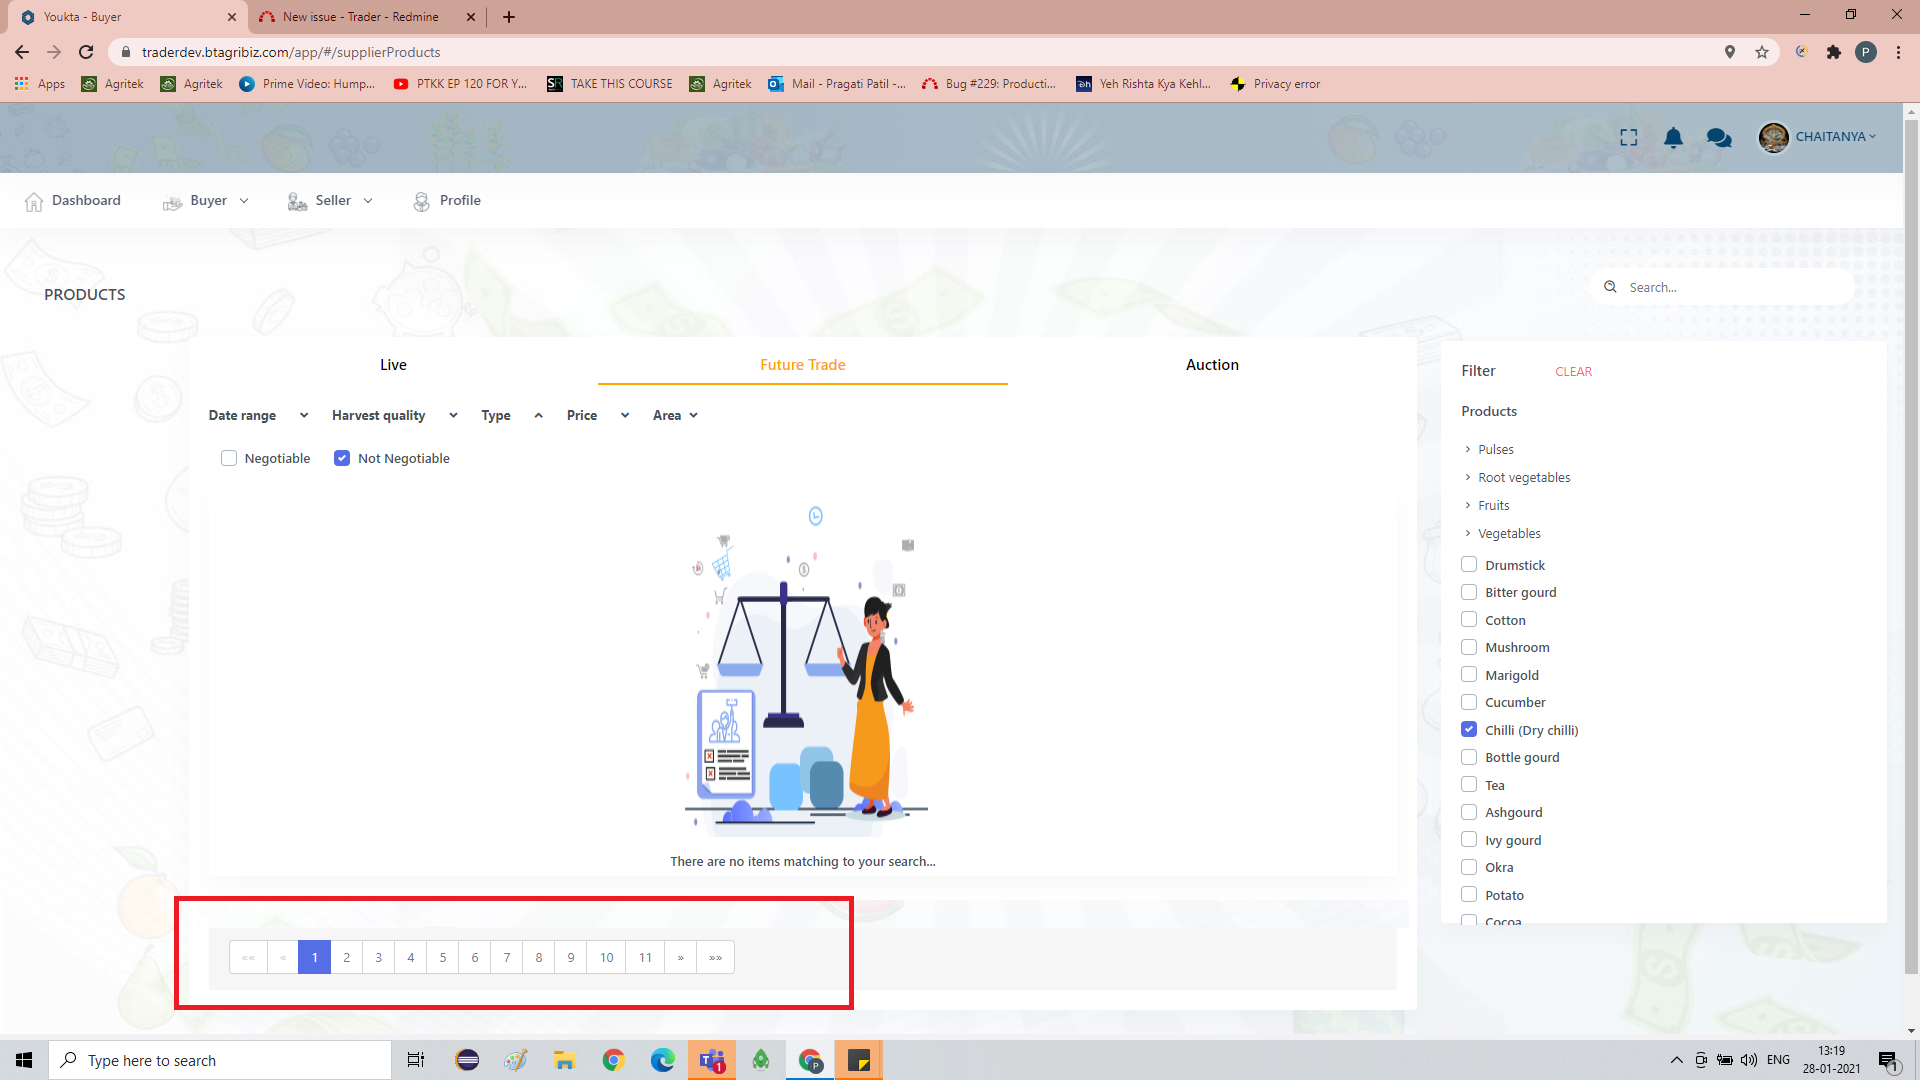The image size is (1920, 1080).
Task: Click CHAITANYA profile avatar
Action: point(1773,137)
